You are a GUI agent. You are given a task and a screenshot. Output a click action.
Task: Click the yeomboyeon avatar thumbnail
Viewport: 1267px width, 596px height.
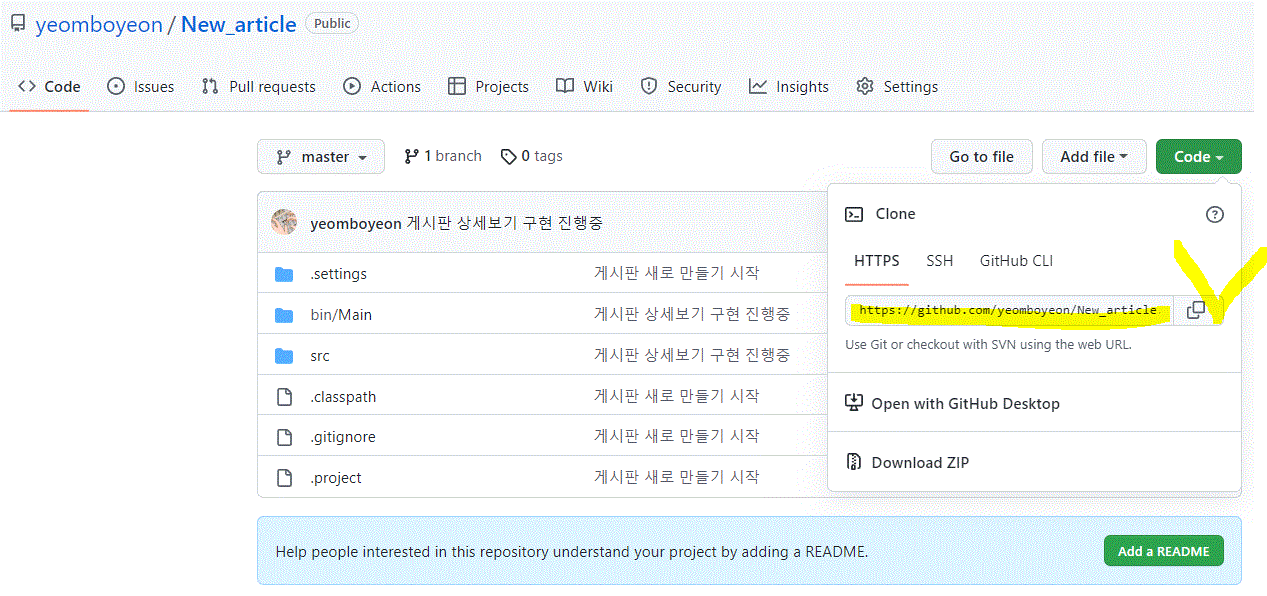click(284, 222)
